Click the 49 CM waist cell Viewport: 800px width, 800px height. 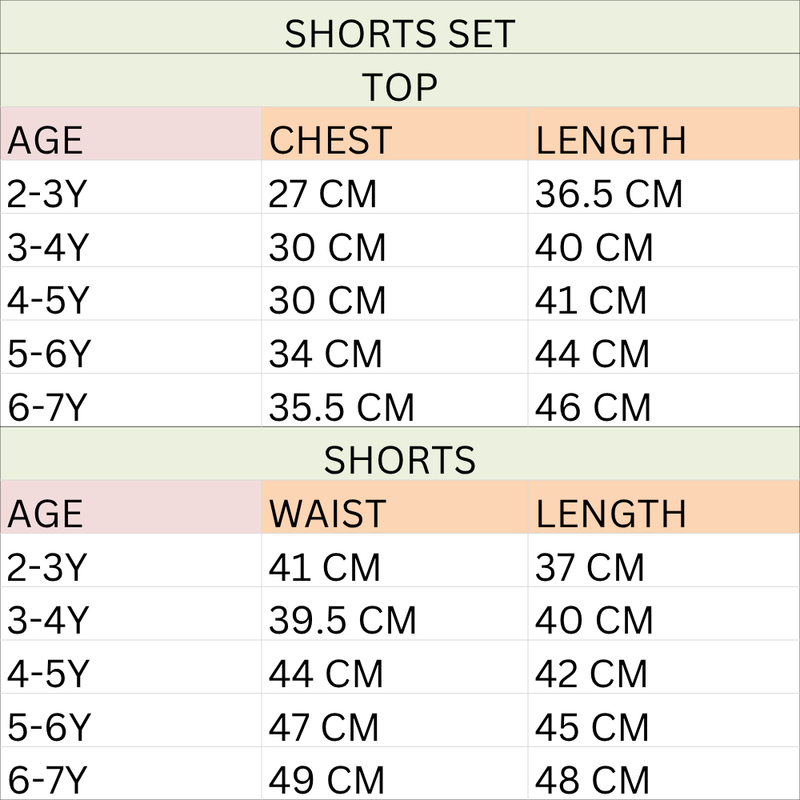pos(395,773)
